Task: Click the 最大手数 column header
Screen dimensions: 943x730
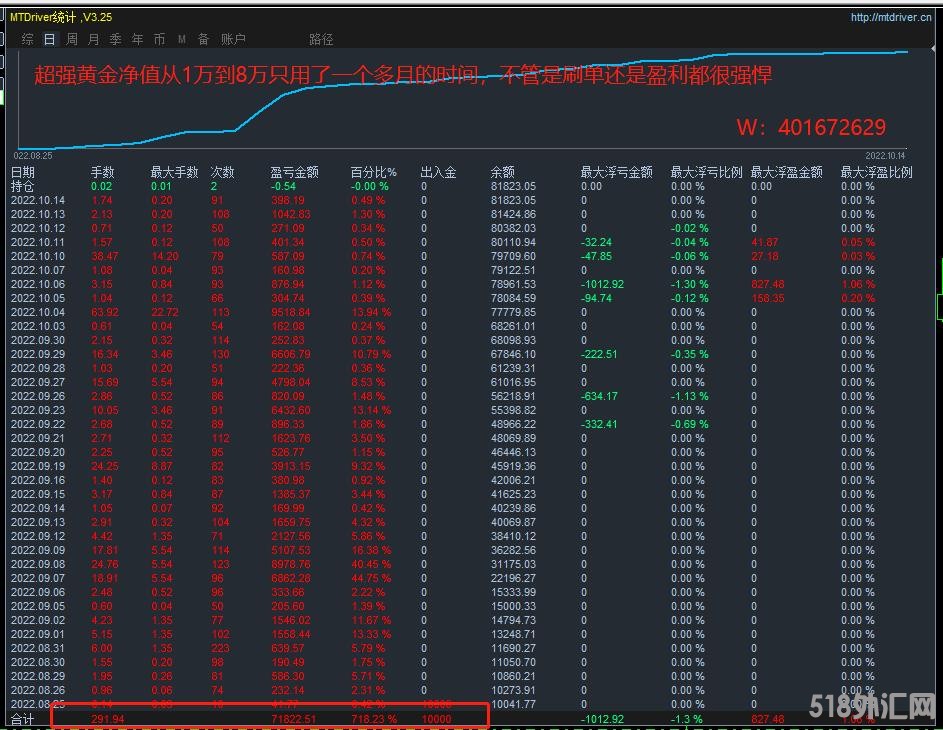Action: tap(174, 173)
